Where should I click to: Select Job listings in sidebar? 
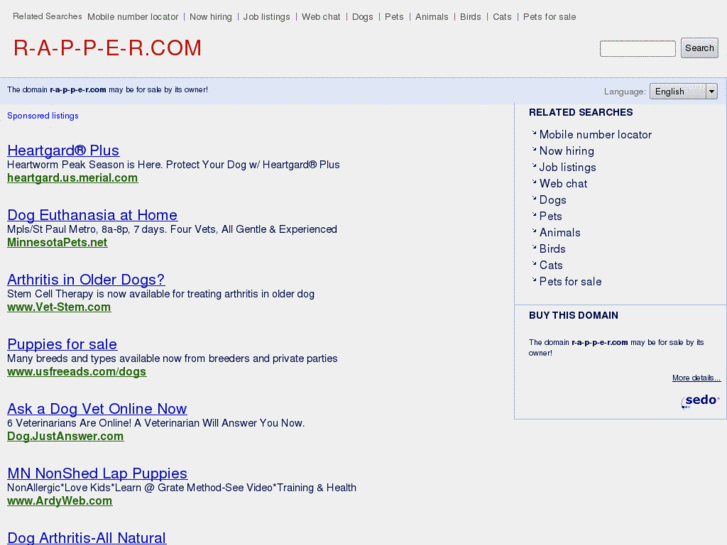568,167
